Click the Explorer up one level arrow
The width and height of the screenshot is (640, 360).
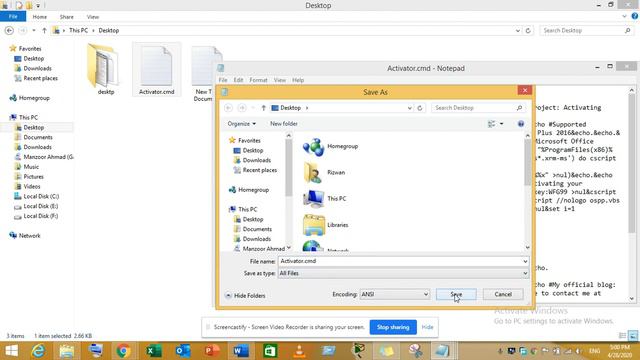pyautogui.click(x=44, y=31)
